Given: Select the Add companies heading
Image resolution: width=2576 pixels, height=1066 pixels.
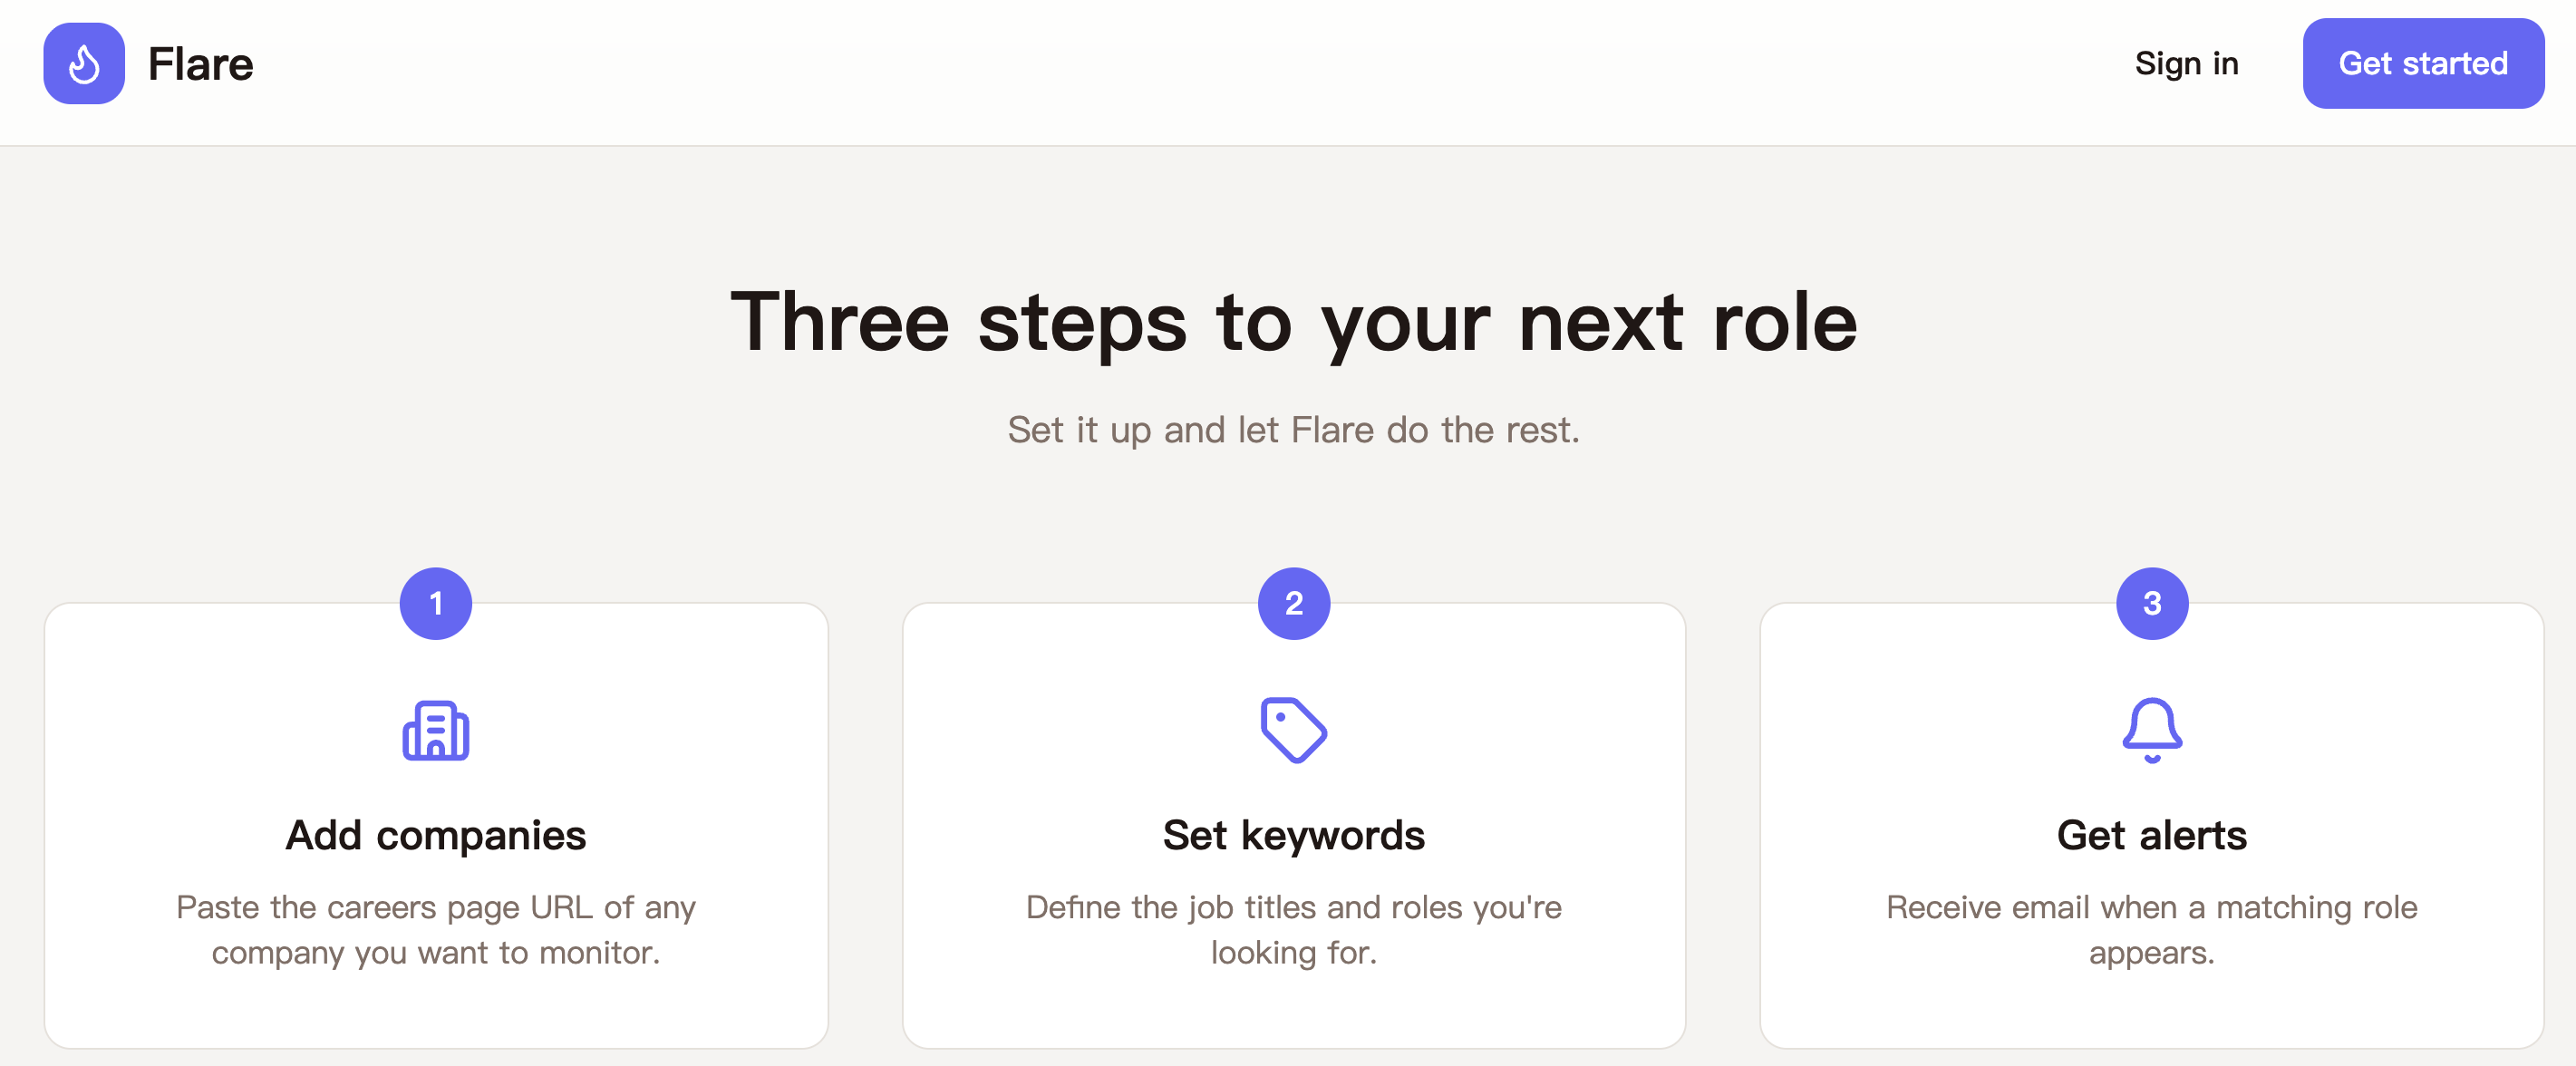Looking at the screenshot, I should (x=436, y=835).
